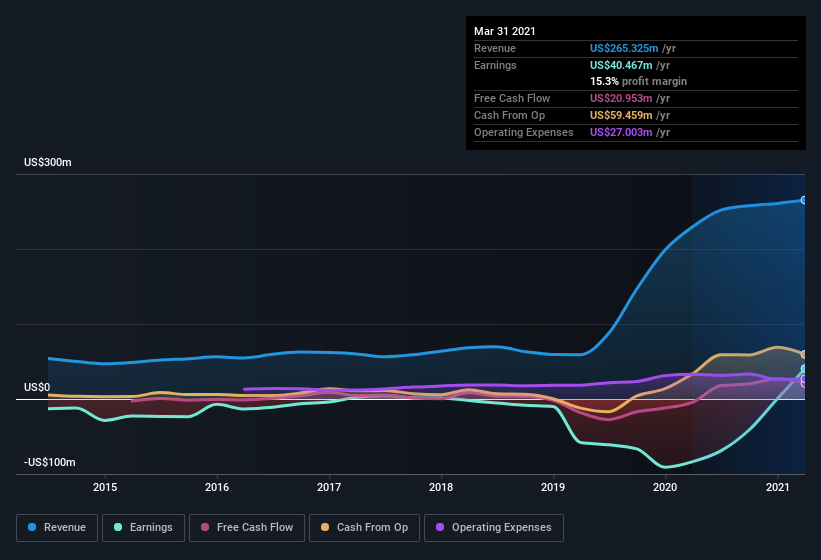The width and height of the screenshot is (821, 560).
Task: Hide the Free Cash Flow series label
Action: tap(255, 527)
